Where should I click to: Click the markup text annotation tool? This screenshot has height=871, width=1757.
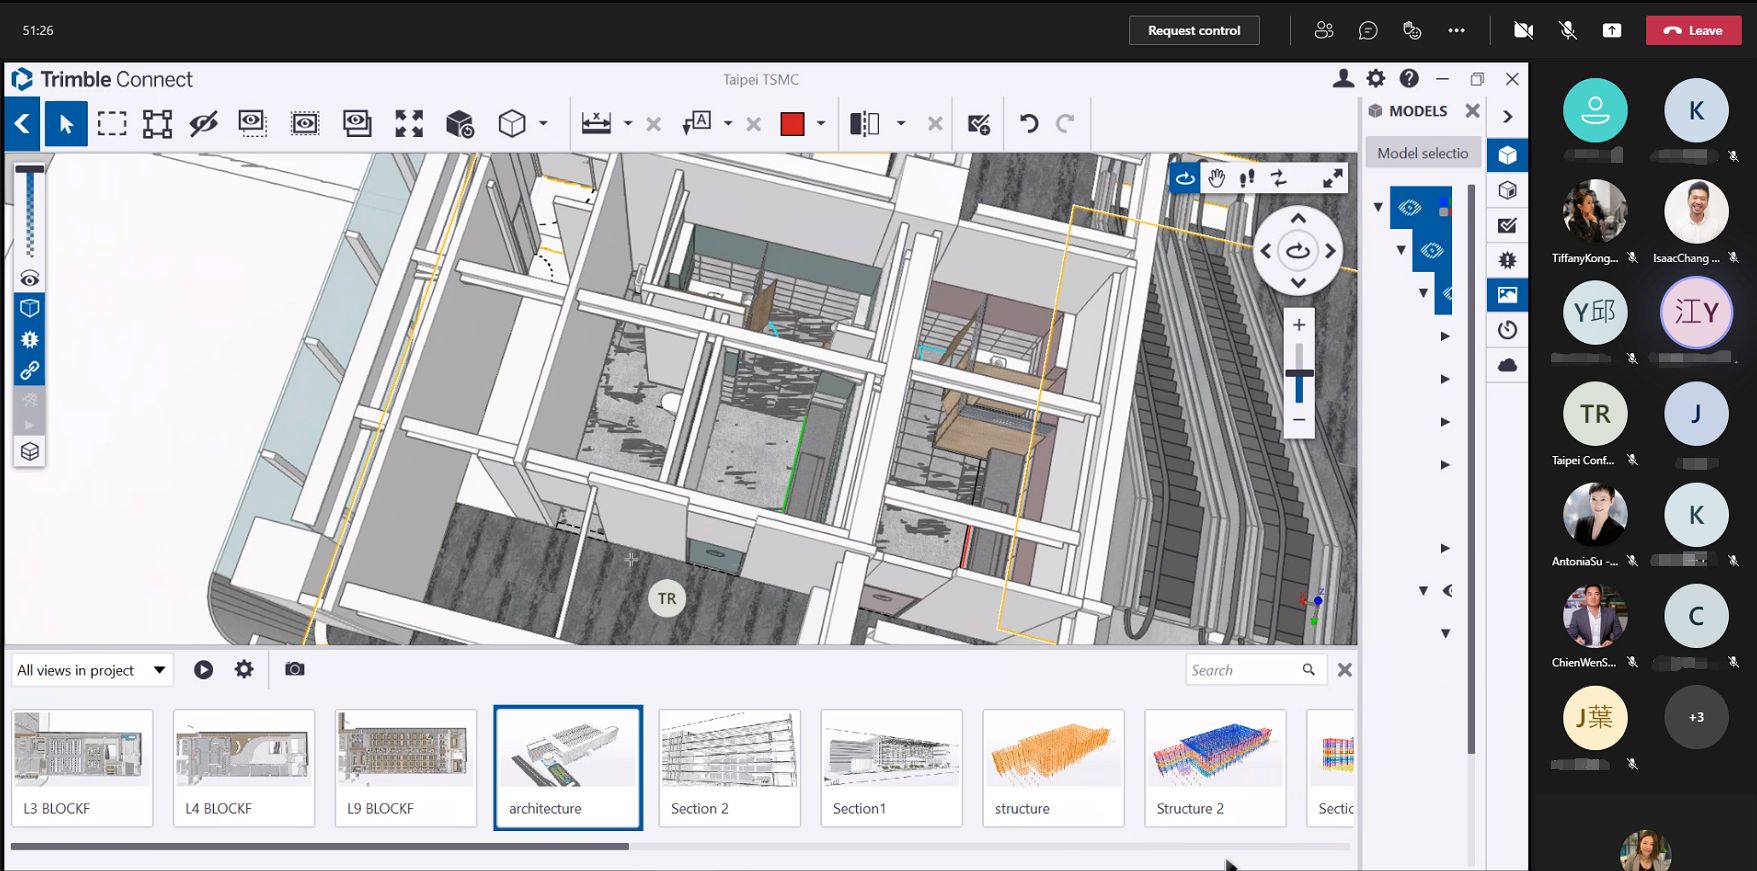pos(696,124)
